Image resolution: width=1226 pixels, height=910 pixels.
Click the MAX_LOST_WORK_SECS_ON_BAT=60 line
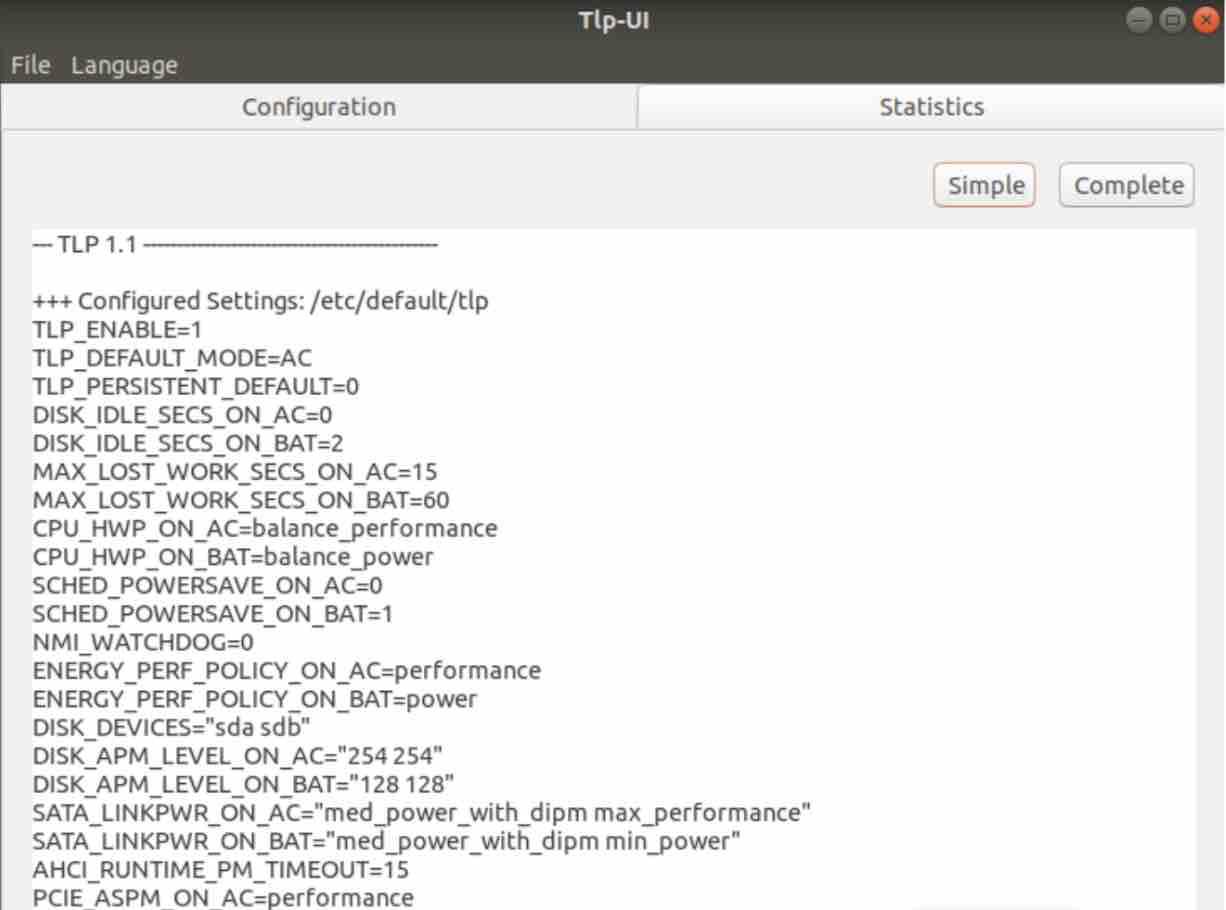(x=241, y=499)
